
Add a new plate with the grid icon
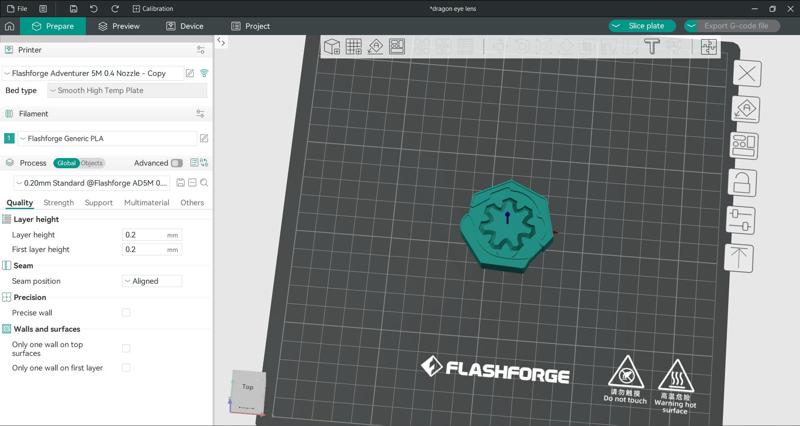pyautogui.click(x=354, y=46)
